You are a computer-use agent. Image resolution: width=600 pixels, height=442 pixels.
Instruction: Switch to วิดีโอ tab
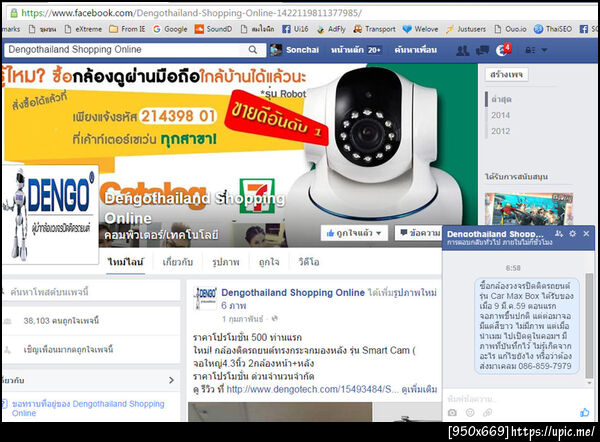click(309, 262)
